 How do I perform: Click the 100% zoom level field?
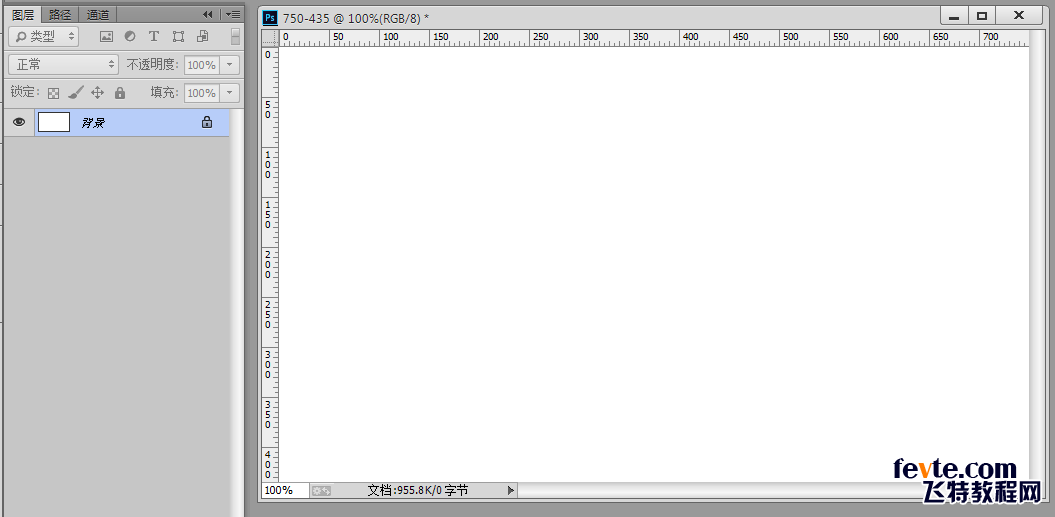(x=285, y=491)
